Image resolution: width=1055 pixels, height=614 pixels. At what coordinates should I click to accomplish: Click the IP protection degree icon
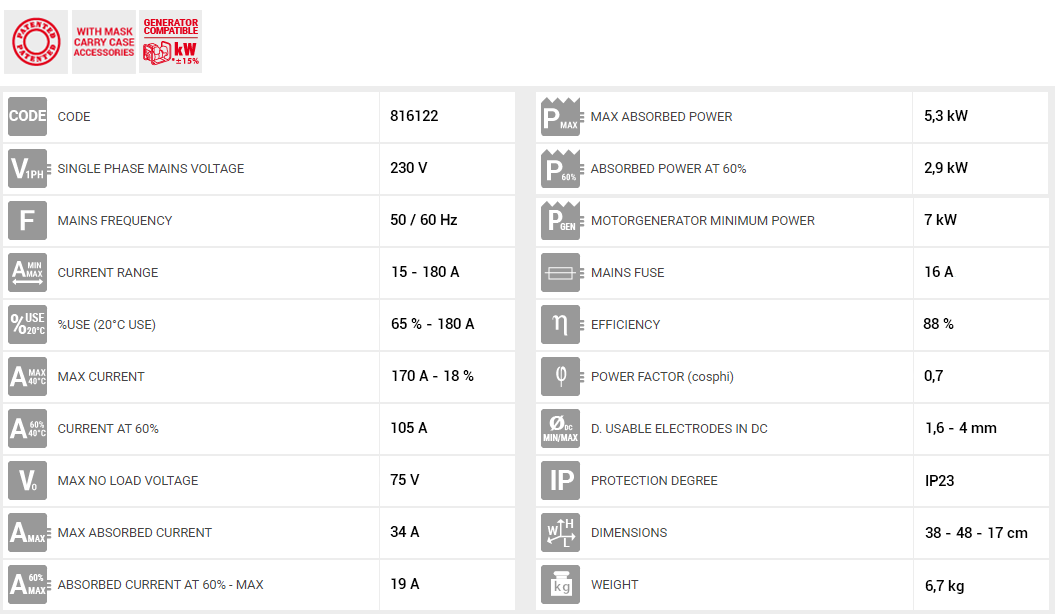click(560, 480)
